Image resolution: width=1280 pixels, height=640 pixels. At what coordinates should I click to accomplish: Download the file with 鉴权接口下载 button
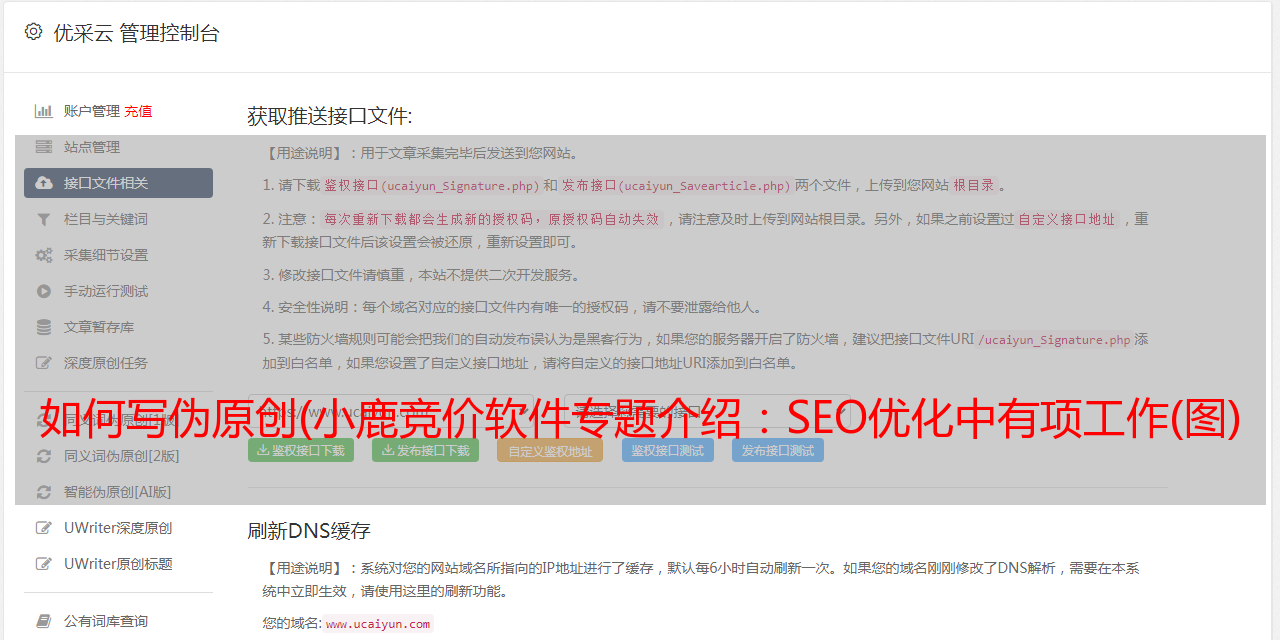pyautogui.click(x=301, y=450)
